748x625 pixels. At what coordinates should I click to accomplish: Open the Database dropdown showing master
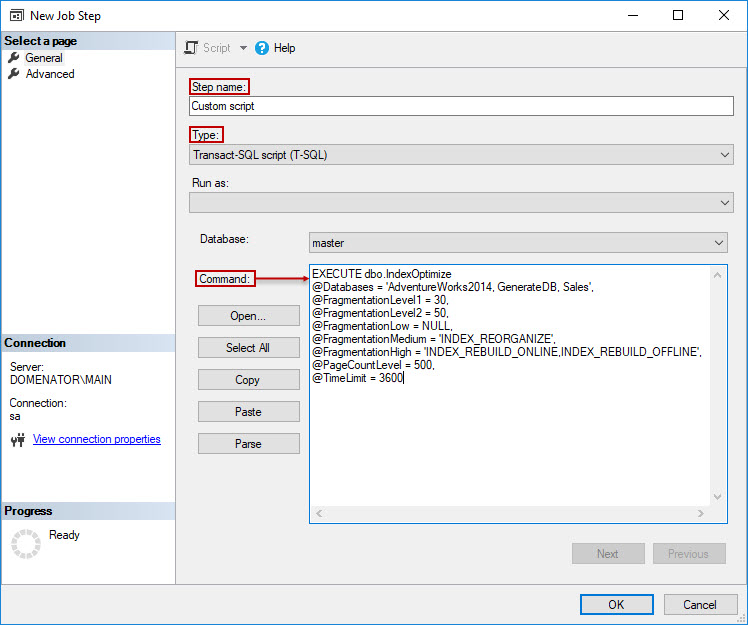click(518, 243)
